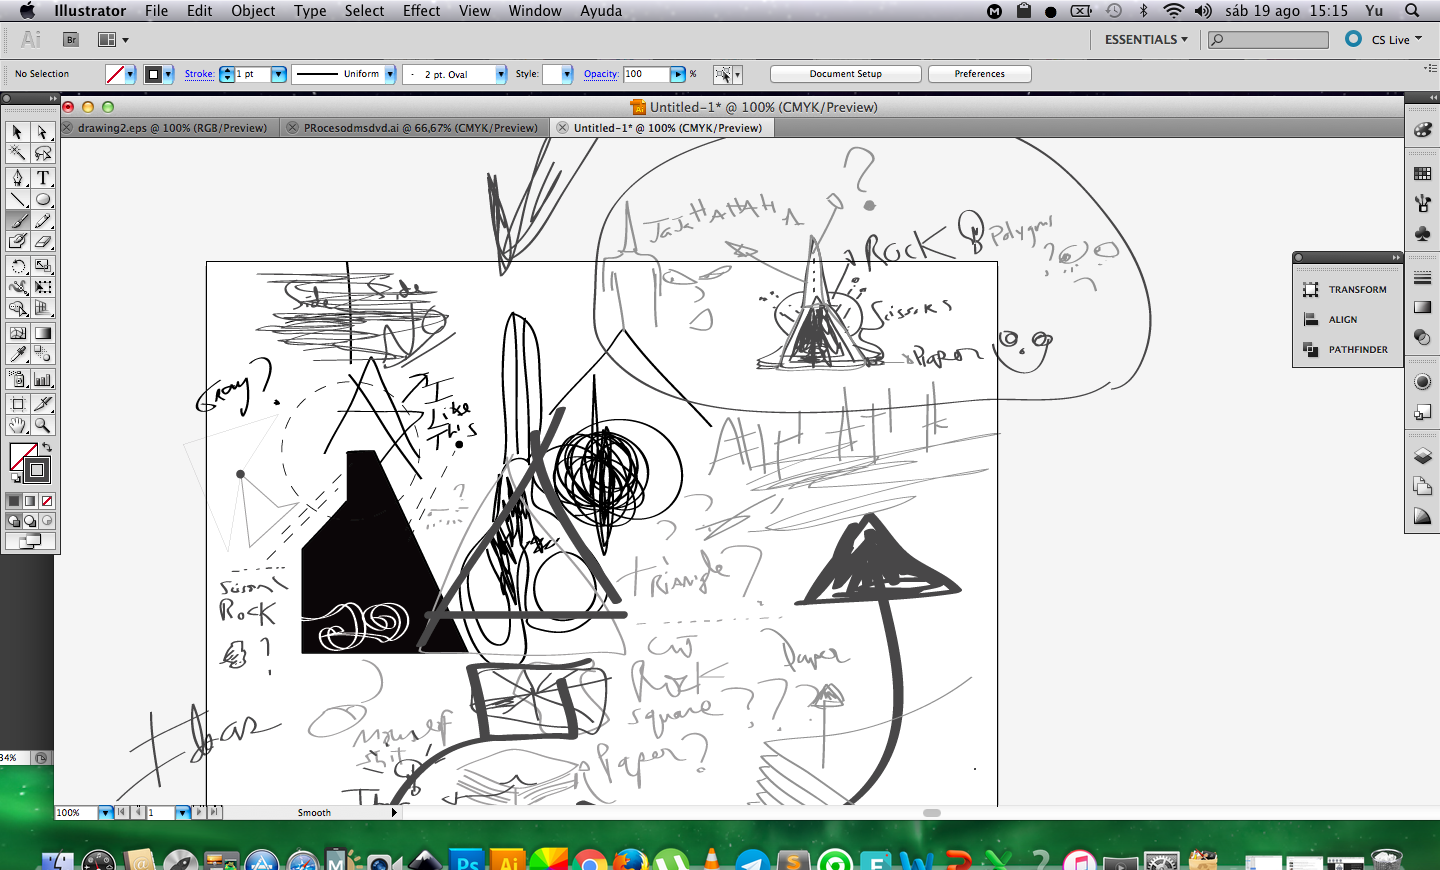Open the Style dropdown
1440x870 pixels.
pos(567,74)
